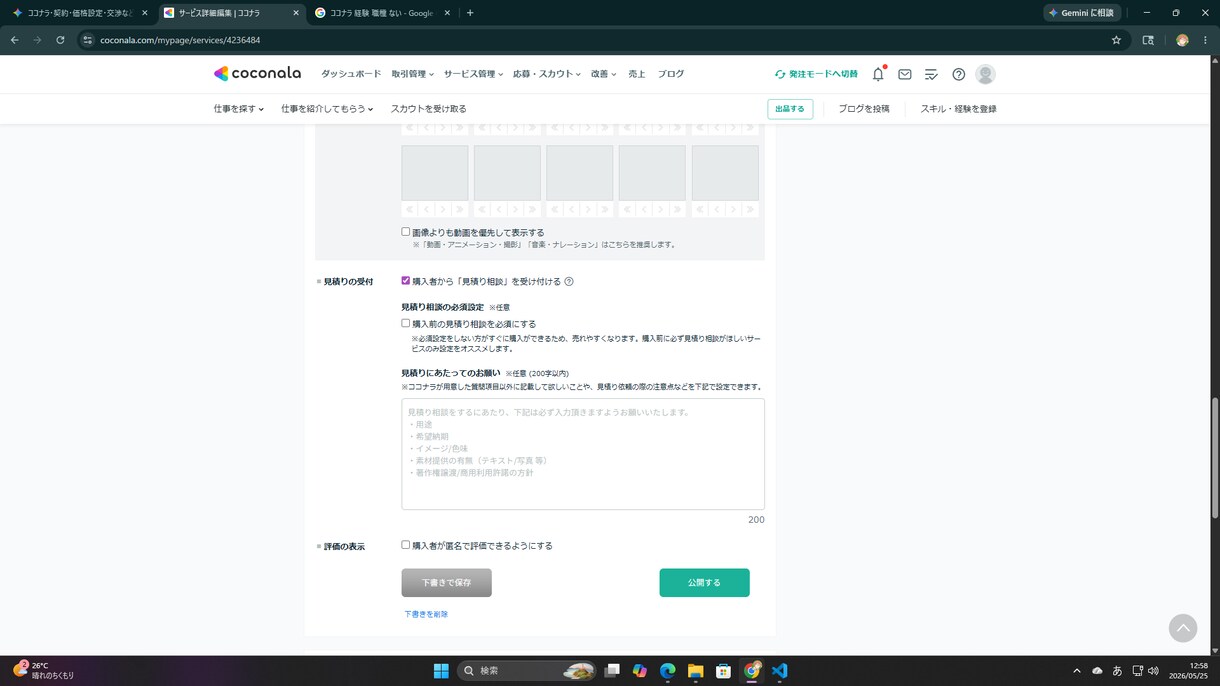1220x686 pixels.
Task: View site information icon in address bar
Action: (x=88, y=40)
